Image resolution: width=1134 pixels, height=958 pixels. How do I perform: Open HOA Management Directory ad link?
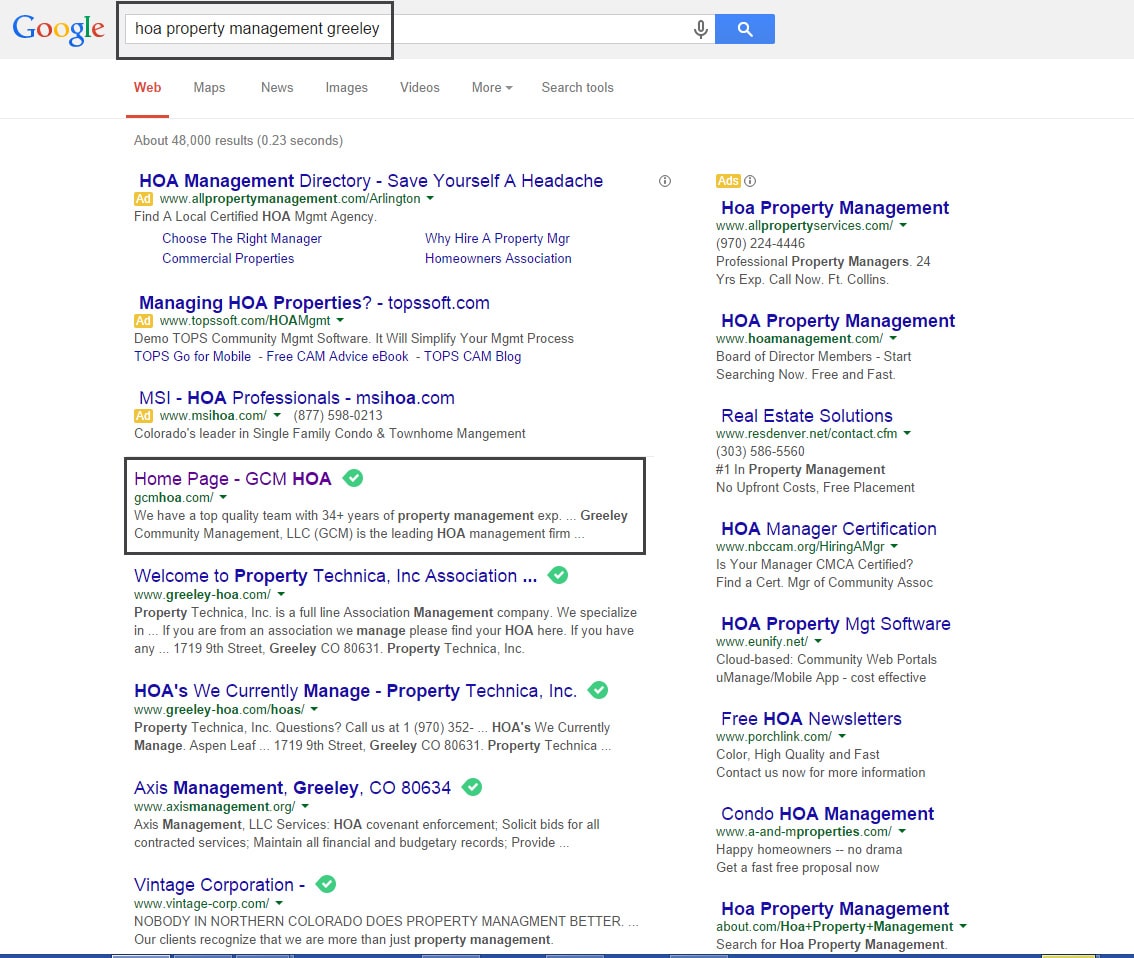click(371, 180)
